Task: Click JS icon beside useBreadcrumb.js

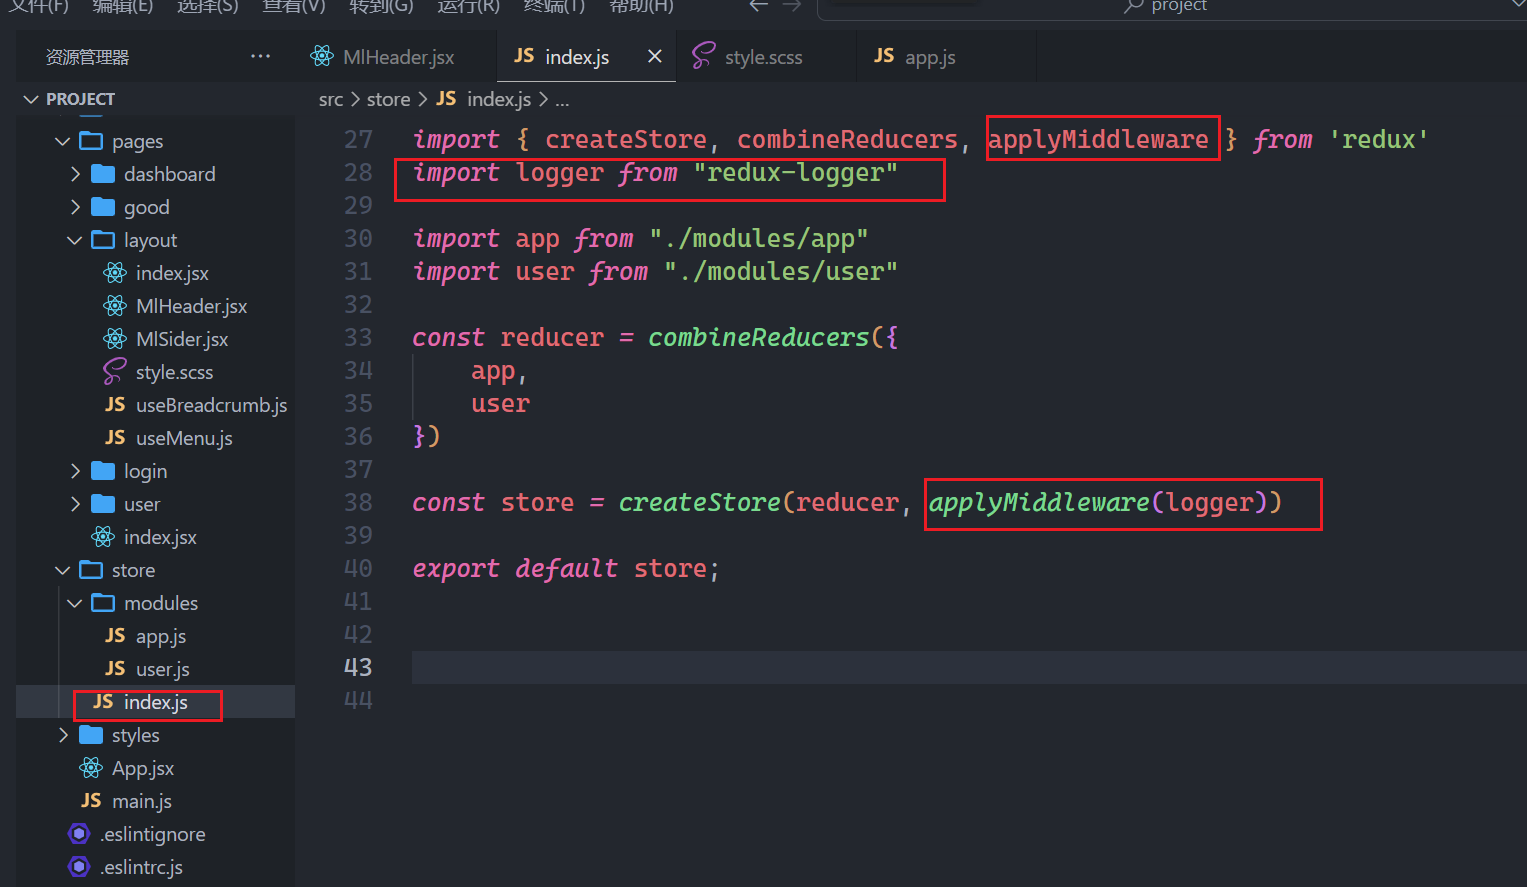Action: [115, 405]
